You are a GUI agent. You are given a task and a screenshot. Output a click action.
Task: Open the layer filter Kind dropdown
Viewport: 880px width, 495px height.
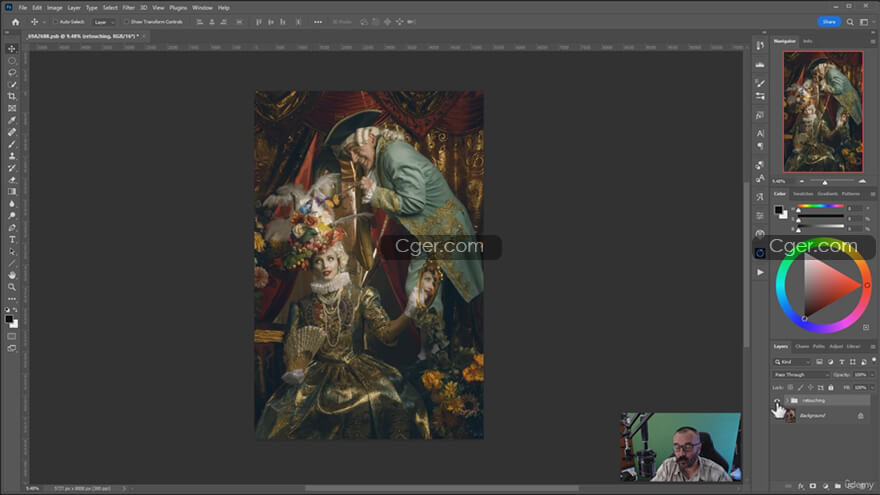click(x=792, y=362)
